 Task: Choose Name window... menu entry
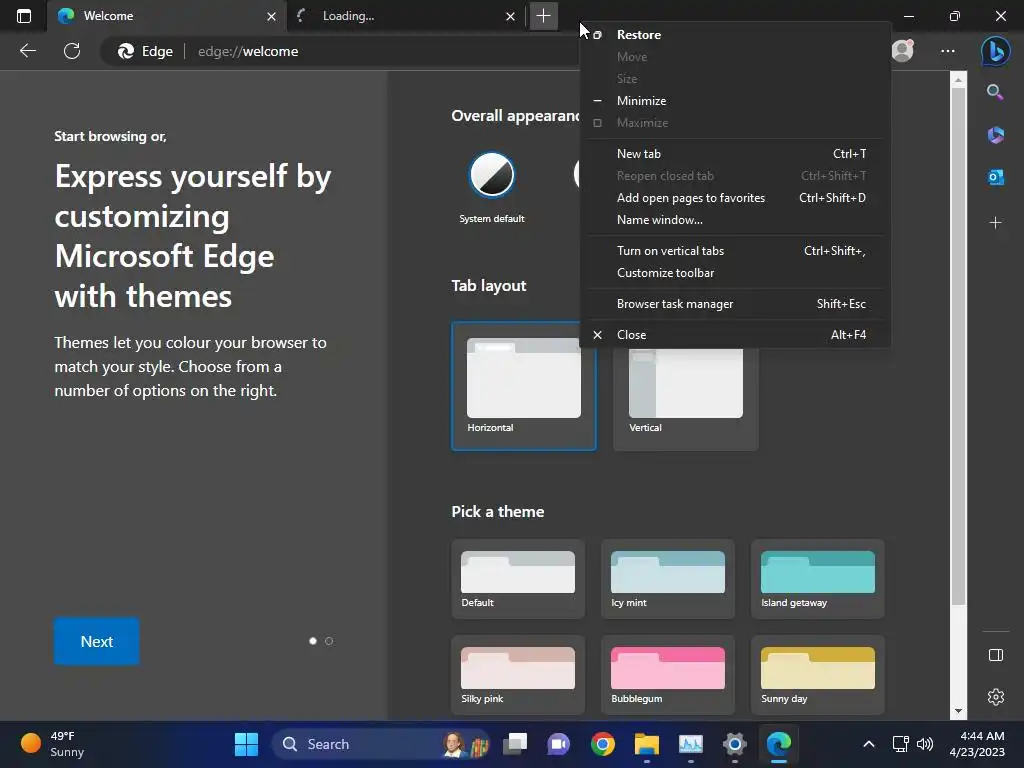tap(735, 220)
